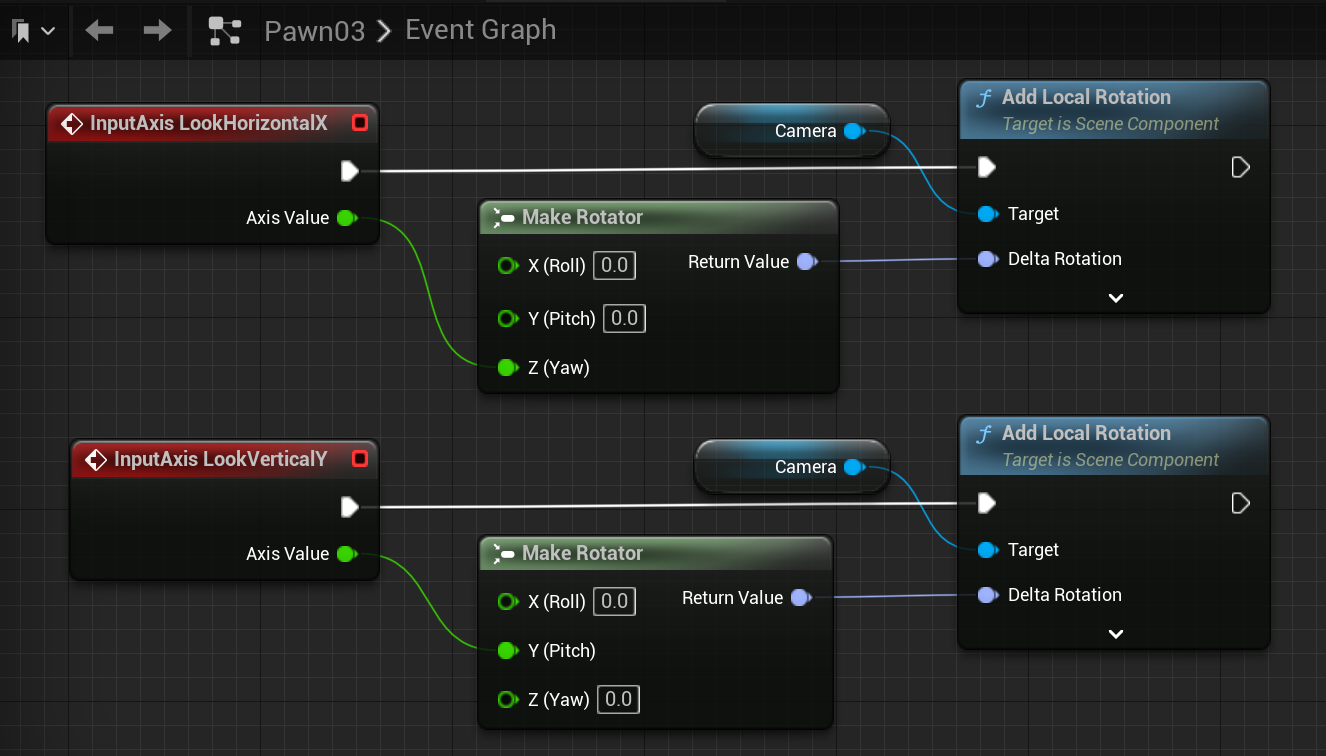
Task: Edit X (Roll) value in upper Make Rotator
Action: click(x=614, y=266)
